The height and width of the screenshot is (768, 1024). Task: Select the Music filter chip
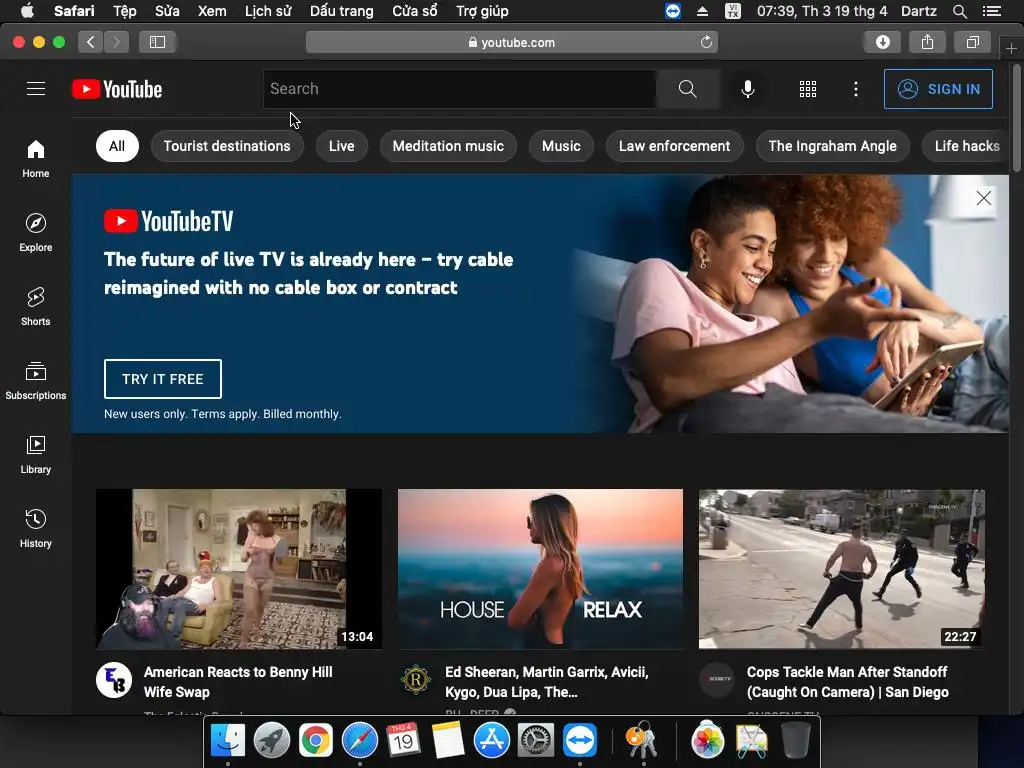[x=561, y=146]
